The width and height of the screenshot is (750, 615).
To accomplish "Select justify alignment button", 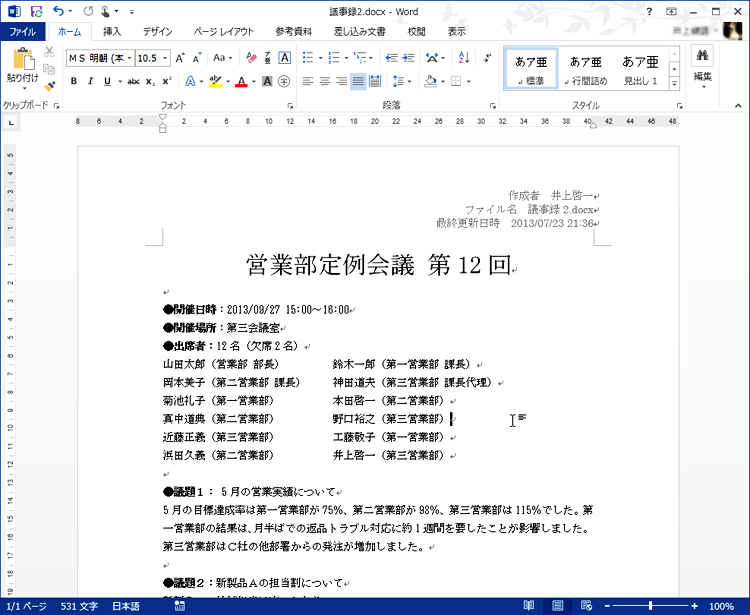I will [358, 81].
